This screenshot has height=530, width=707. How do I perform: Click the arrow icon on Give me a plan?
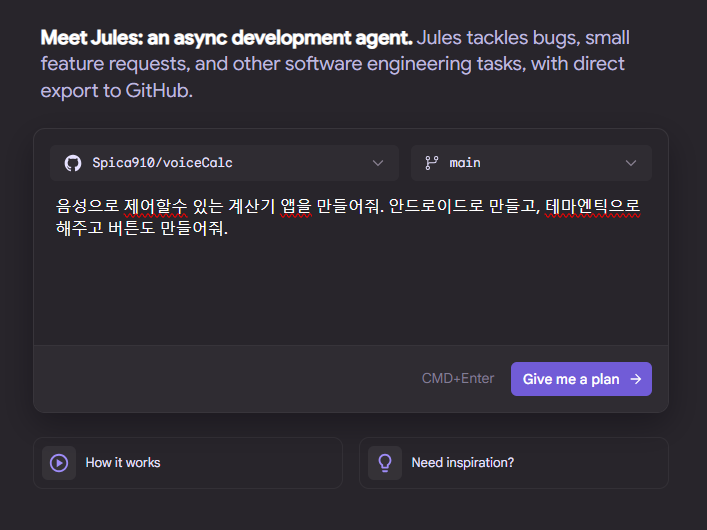click(636, 379)
